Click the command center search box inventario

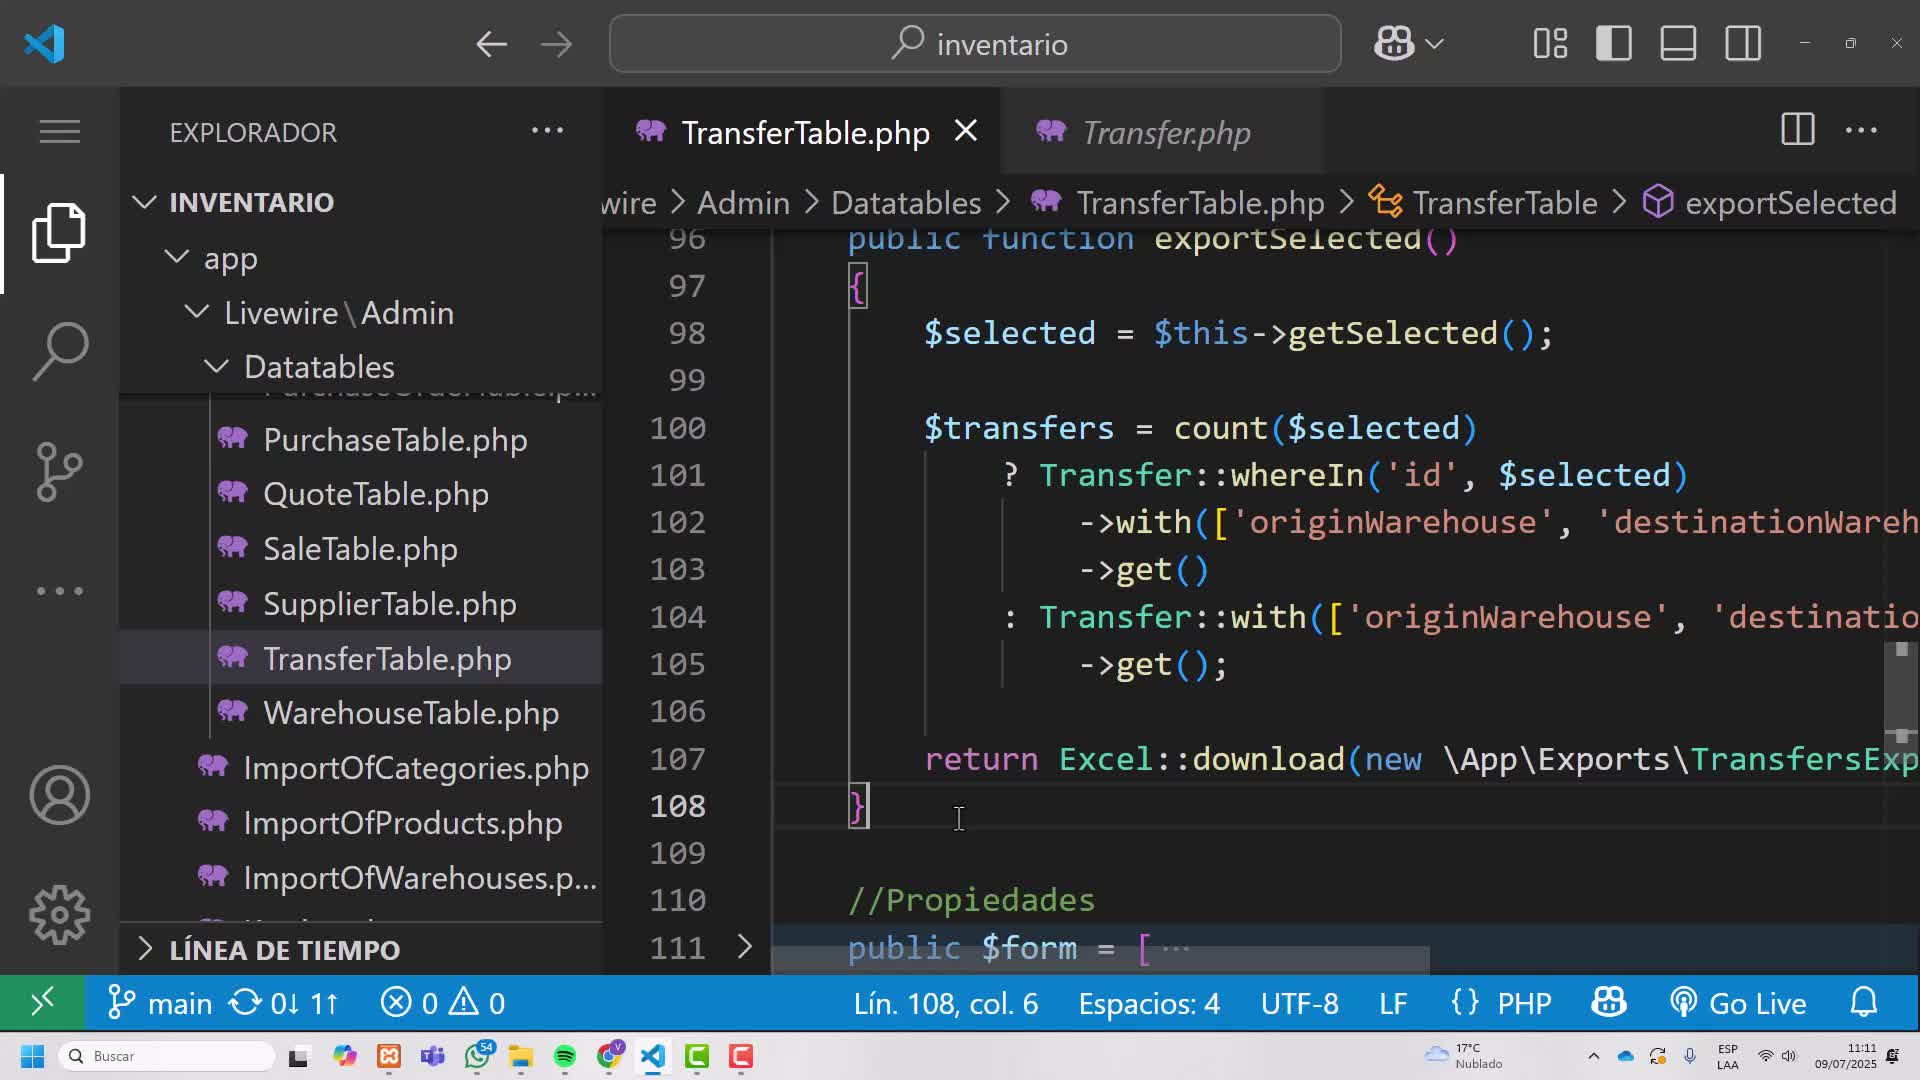[x=975, y=44]
